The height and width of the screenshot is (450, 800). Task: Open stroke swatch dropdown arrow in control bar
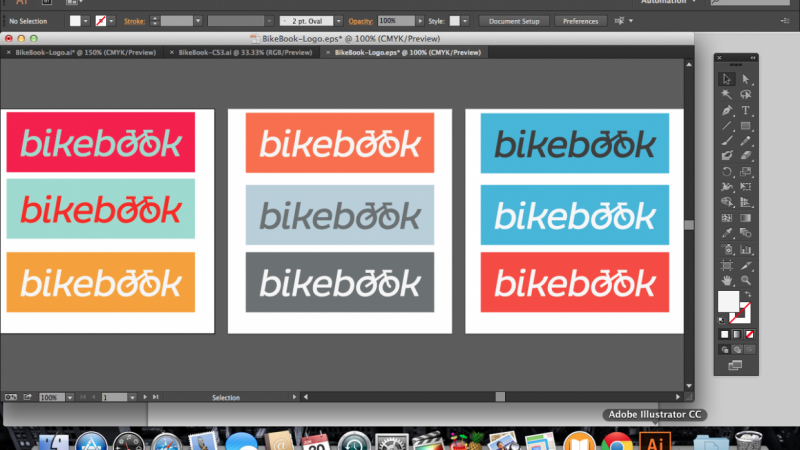(111, 21)
